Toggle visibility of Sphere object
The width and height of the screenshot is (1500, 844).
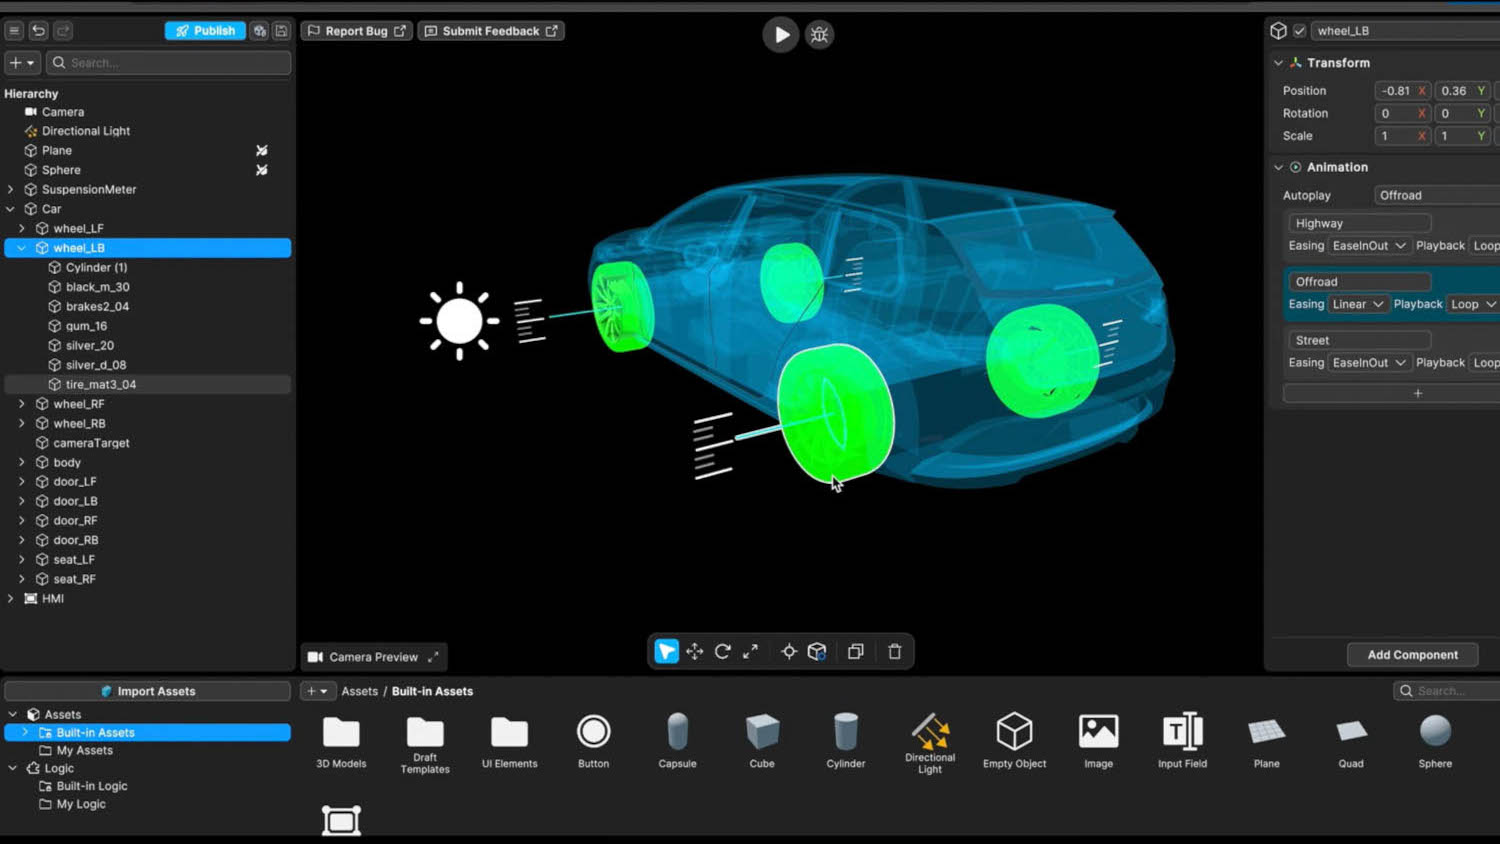click(x=262, y=170)
